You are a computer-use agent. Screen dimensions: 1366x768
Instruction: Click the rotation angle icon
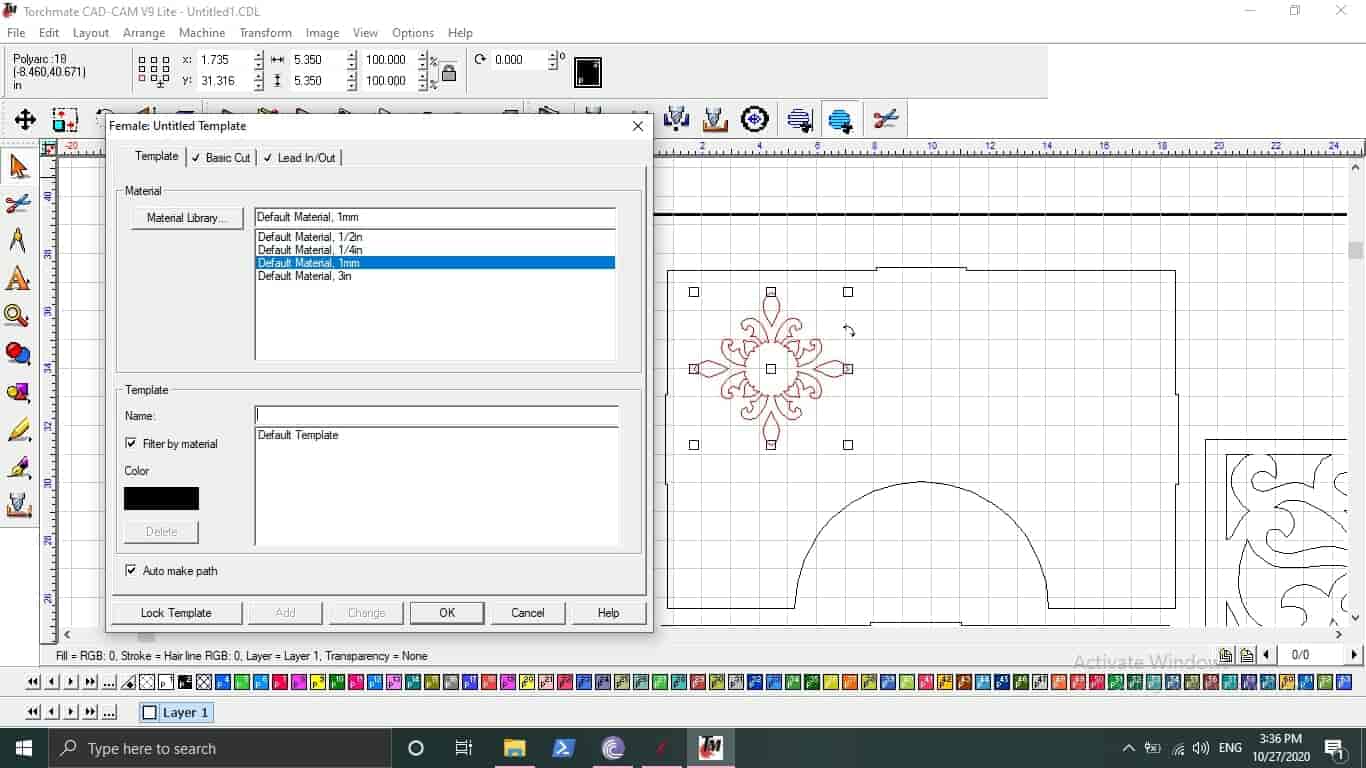[480, 59]
